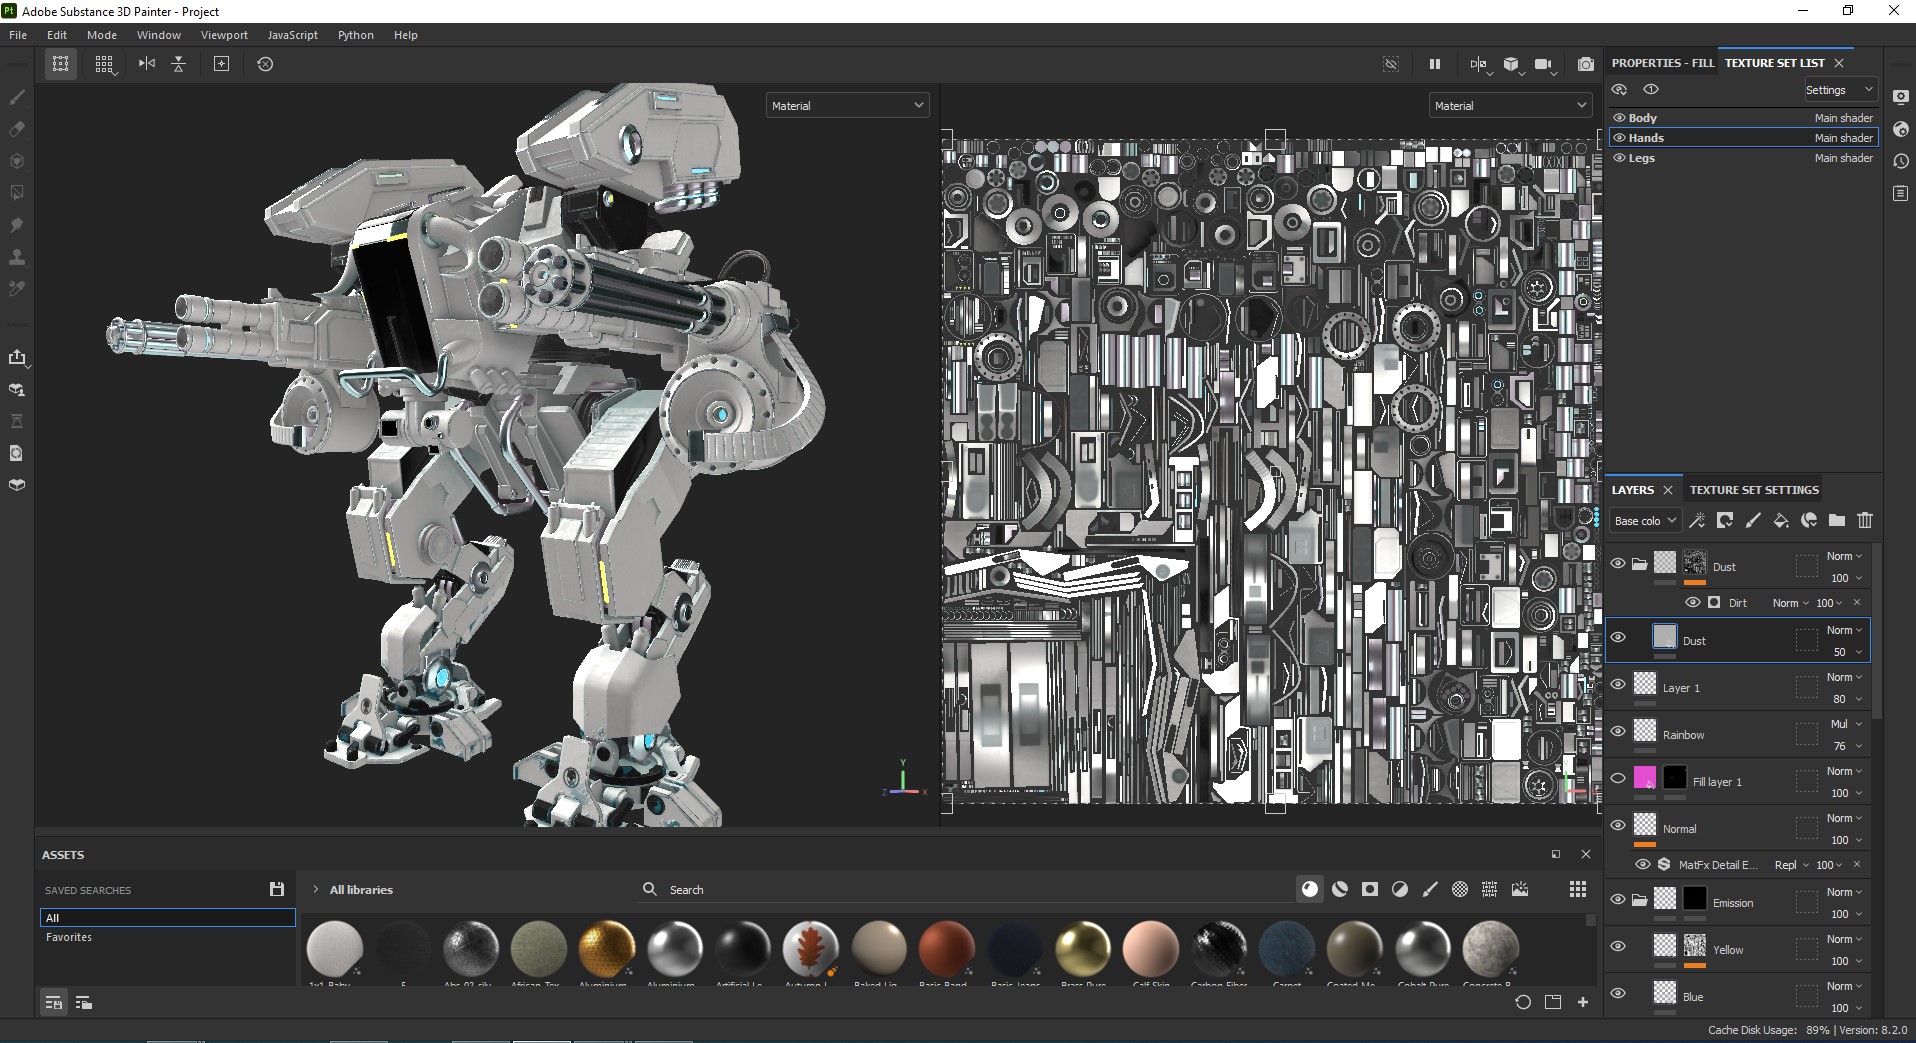Viewport: 1916px width, 1043px height.
Task: Open Settings dropdown in Texture Set List
Action: click(x=1838, y=90)
